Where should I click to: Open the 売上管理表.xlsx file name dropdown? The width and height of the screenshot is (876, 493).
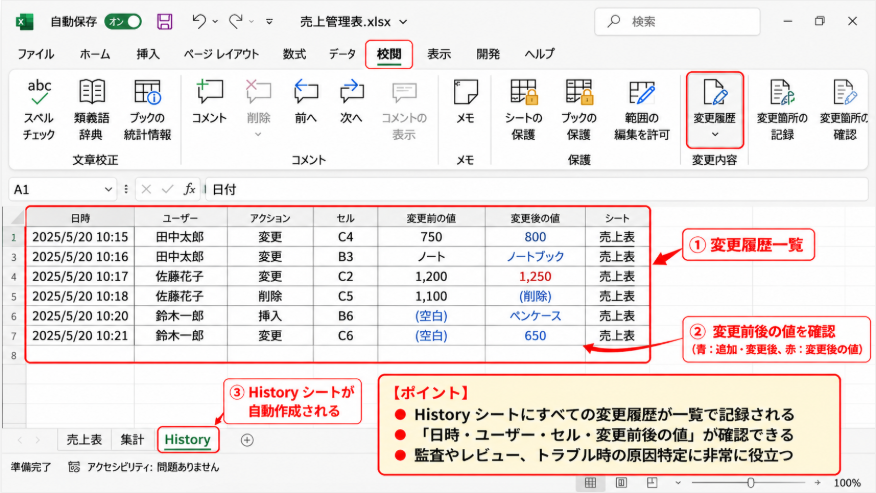[x=403, y=22]
